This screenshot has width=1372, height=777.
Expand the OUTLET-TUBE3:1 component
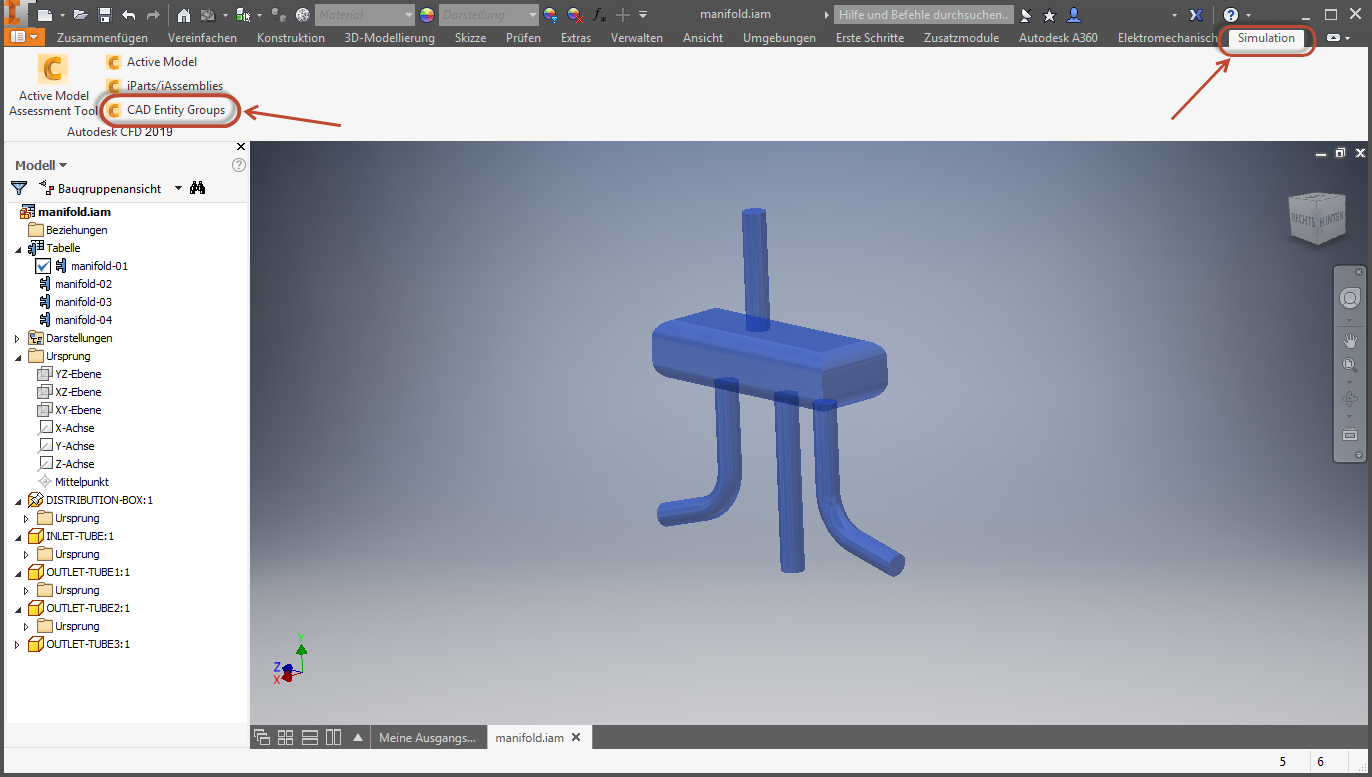click(x=18, y=644)
